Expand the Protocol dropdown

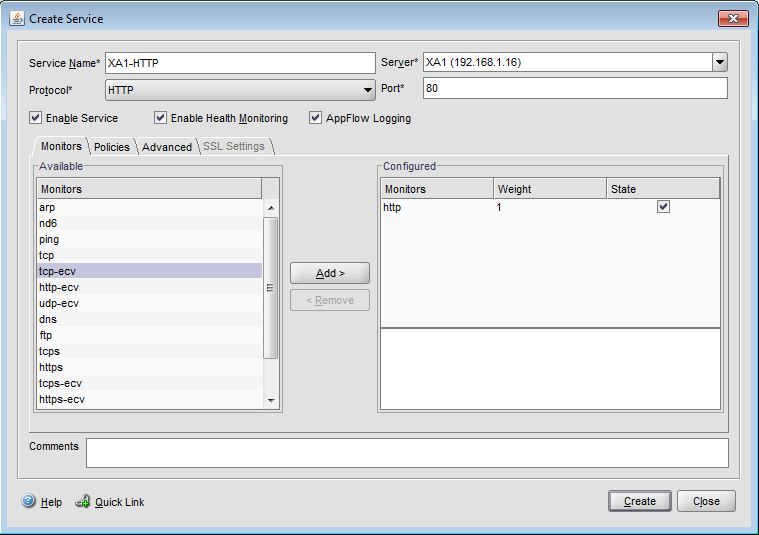(x=367, y=90)
